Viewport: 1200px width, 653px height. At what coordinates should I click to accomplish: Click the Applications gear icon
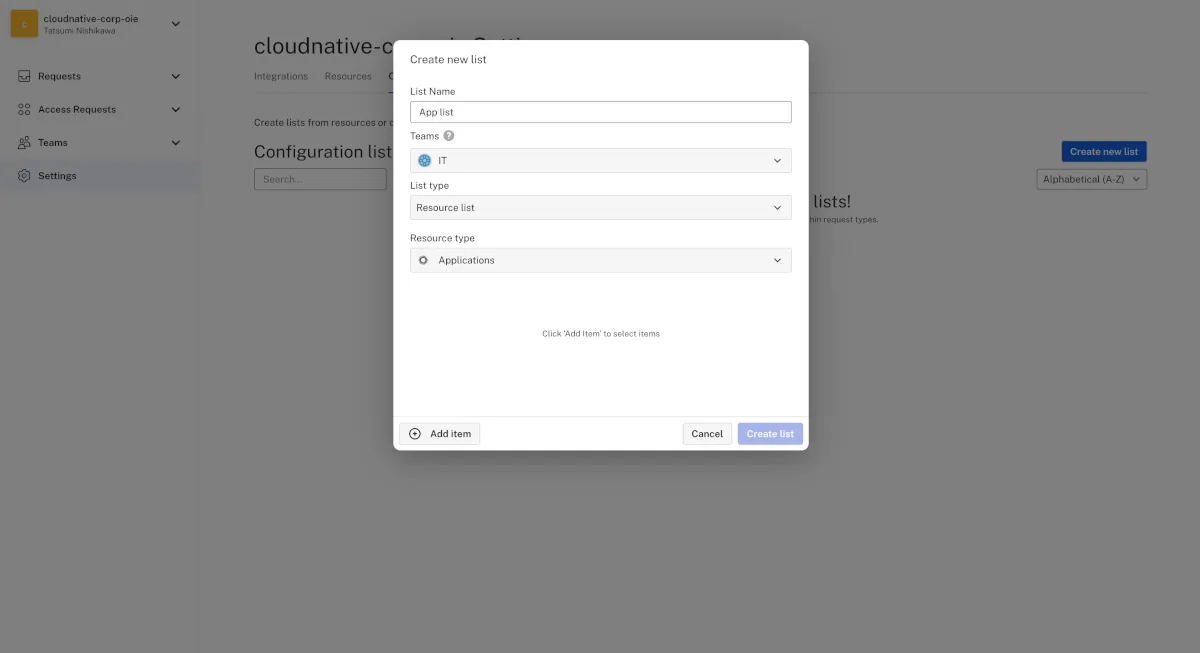click(x=423, y=260)
